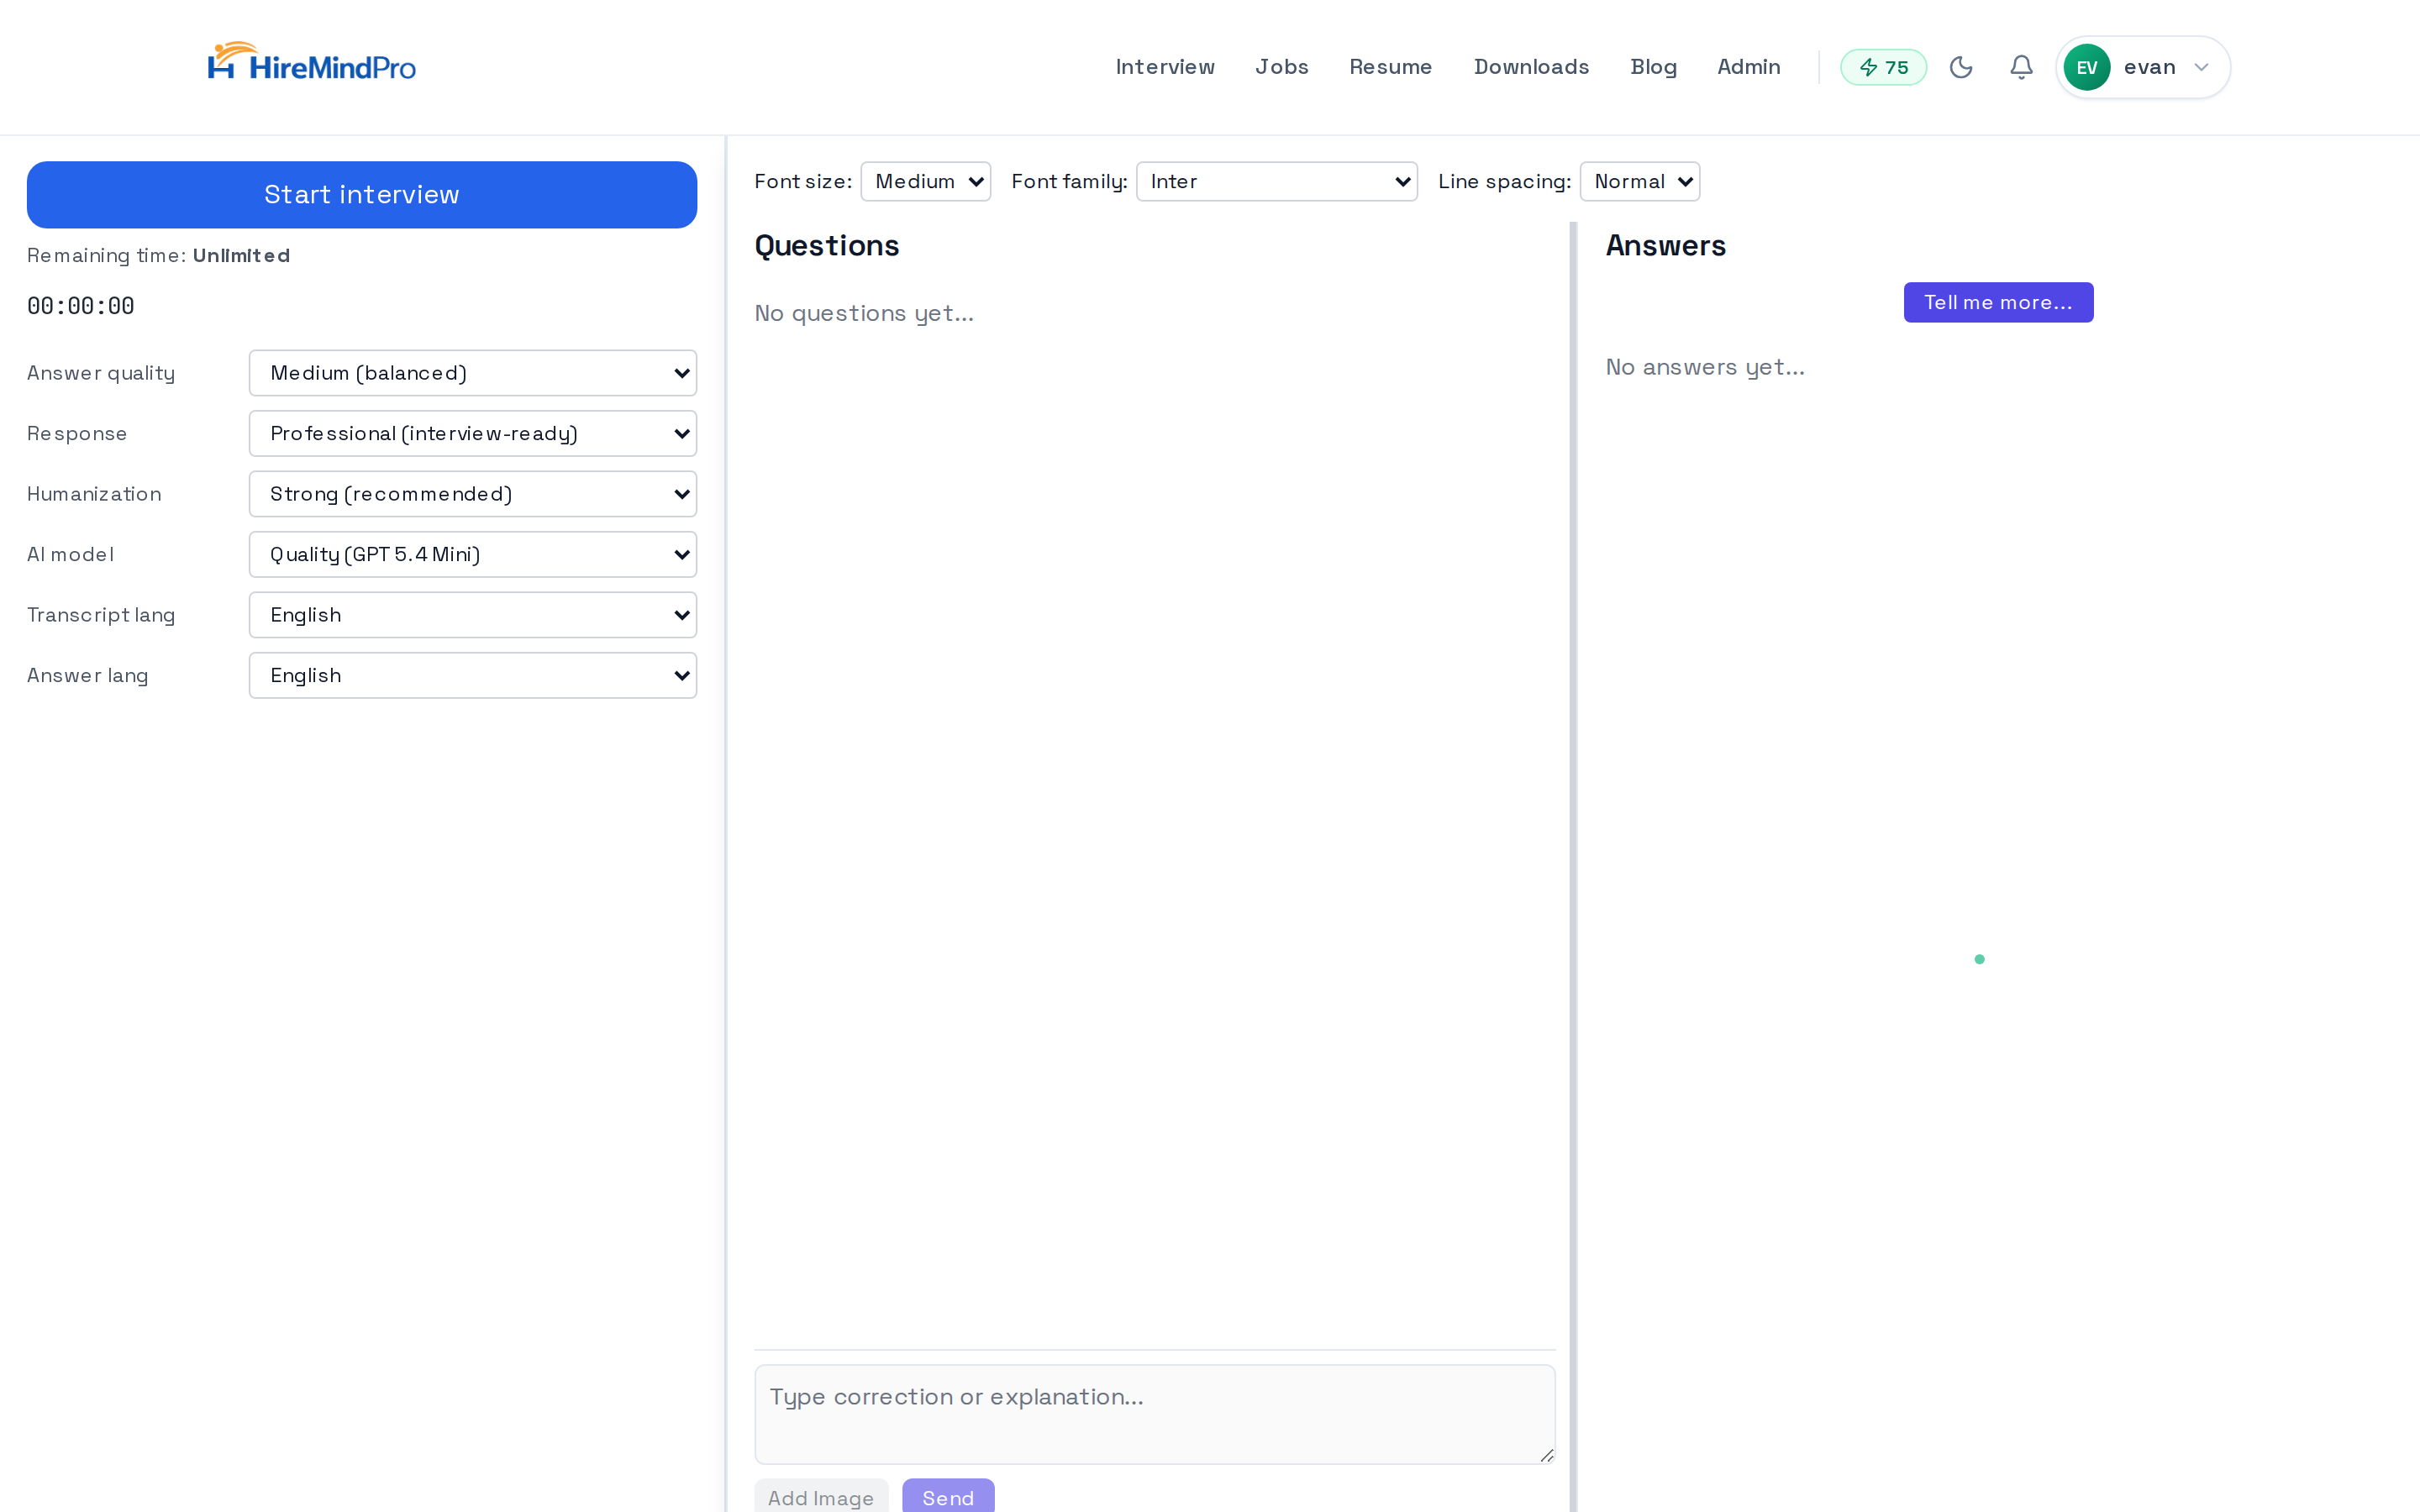Click the Tell me more... button
This screenshot has height=1512, width=2420.
pos(1998,302)
